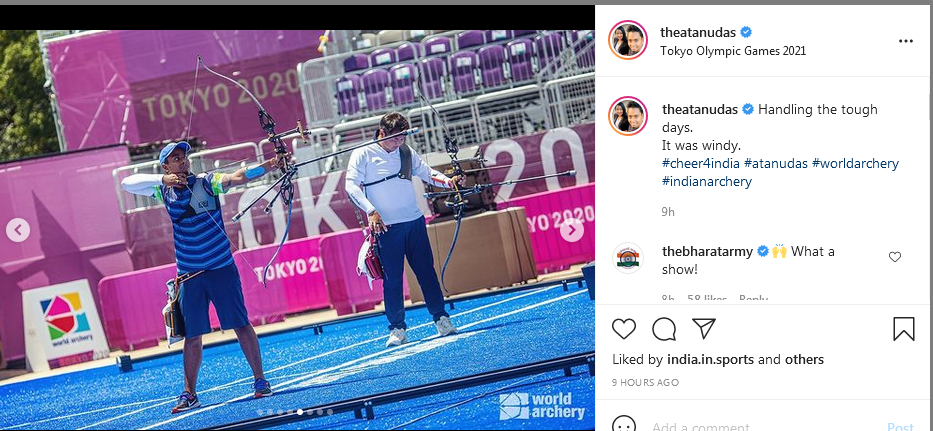
Task: Go back to the previous carousel photo
Action: [x=18, y=230]
